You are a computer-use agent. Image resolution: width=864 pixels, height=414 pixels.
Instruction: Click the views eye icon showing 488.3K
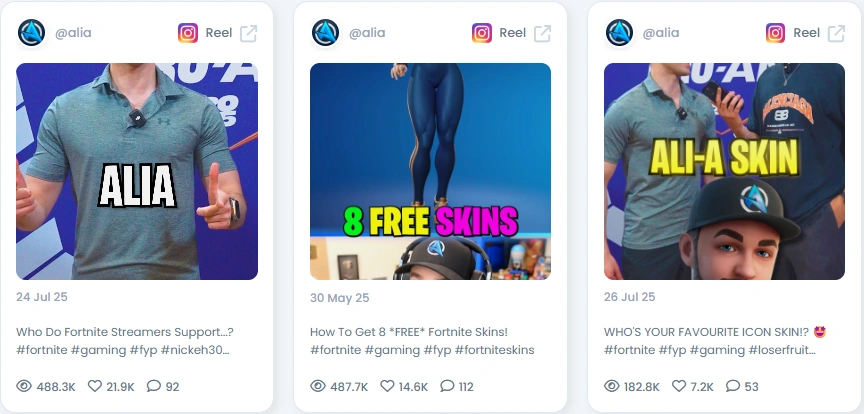pos(24,386)
